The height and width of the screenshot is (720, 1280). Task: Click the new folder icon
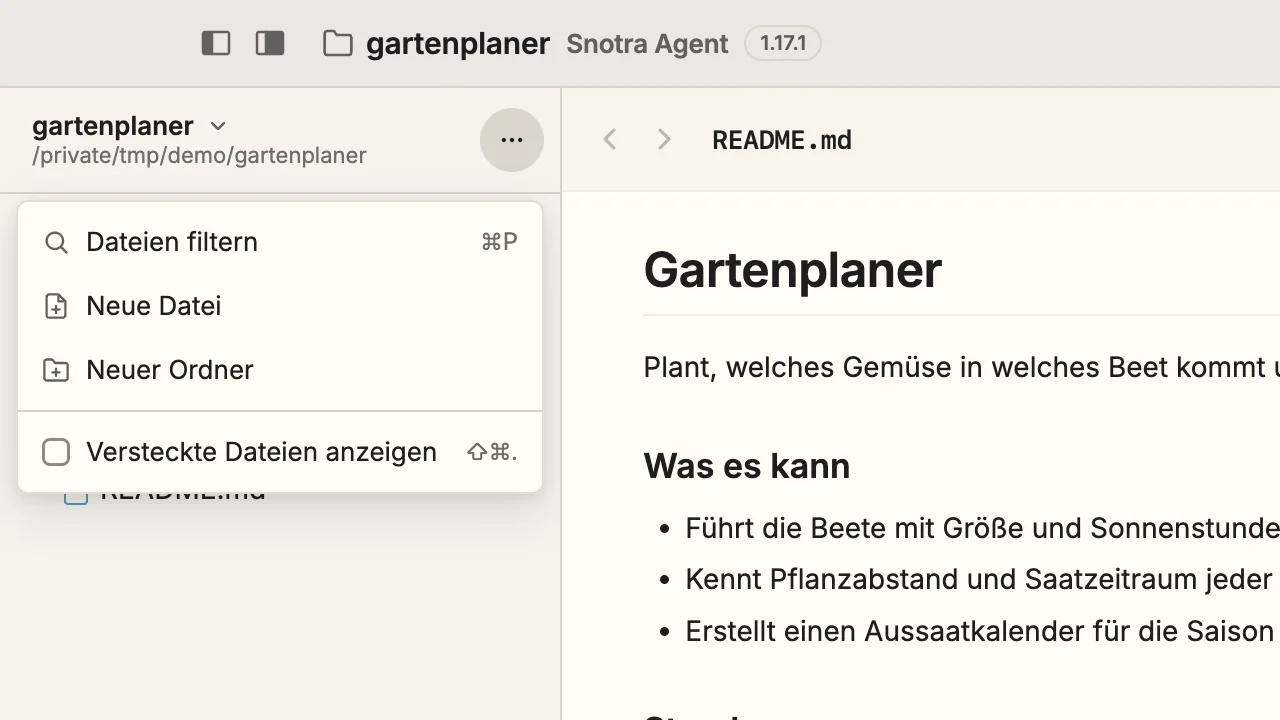point(56,370)
